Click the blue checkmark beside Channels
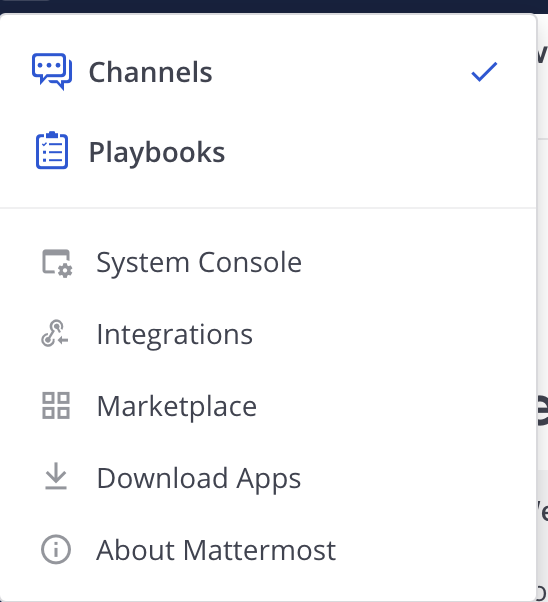The image size is (548, 602). pos(484,72)
